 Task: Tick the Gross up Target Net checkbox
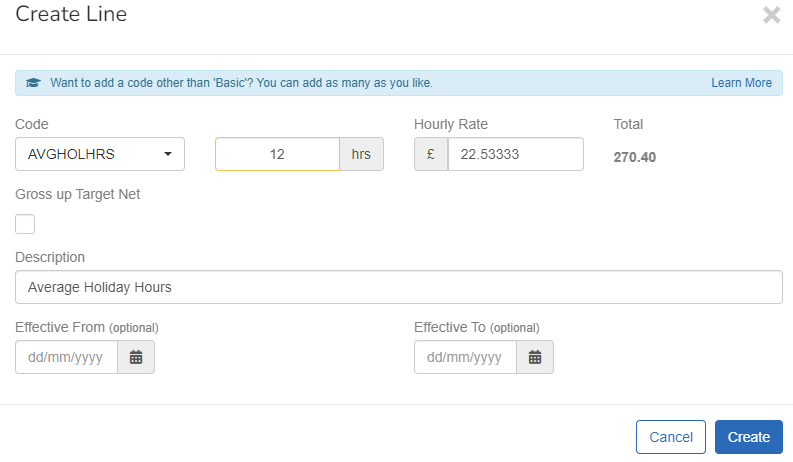[x=25, y=224]
